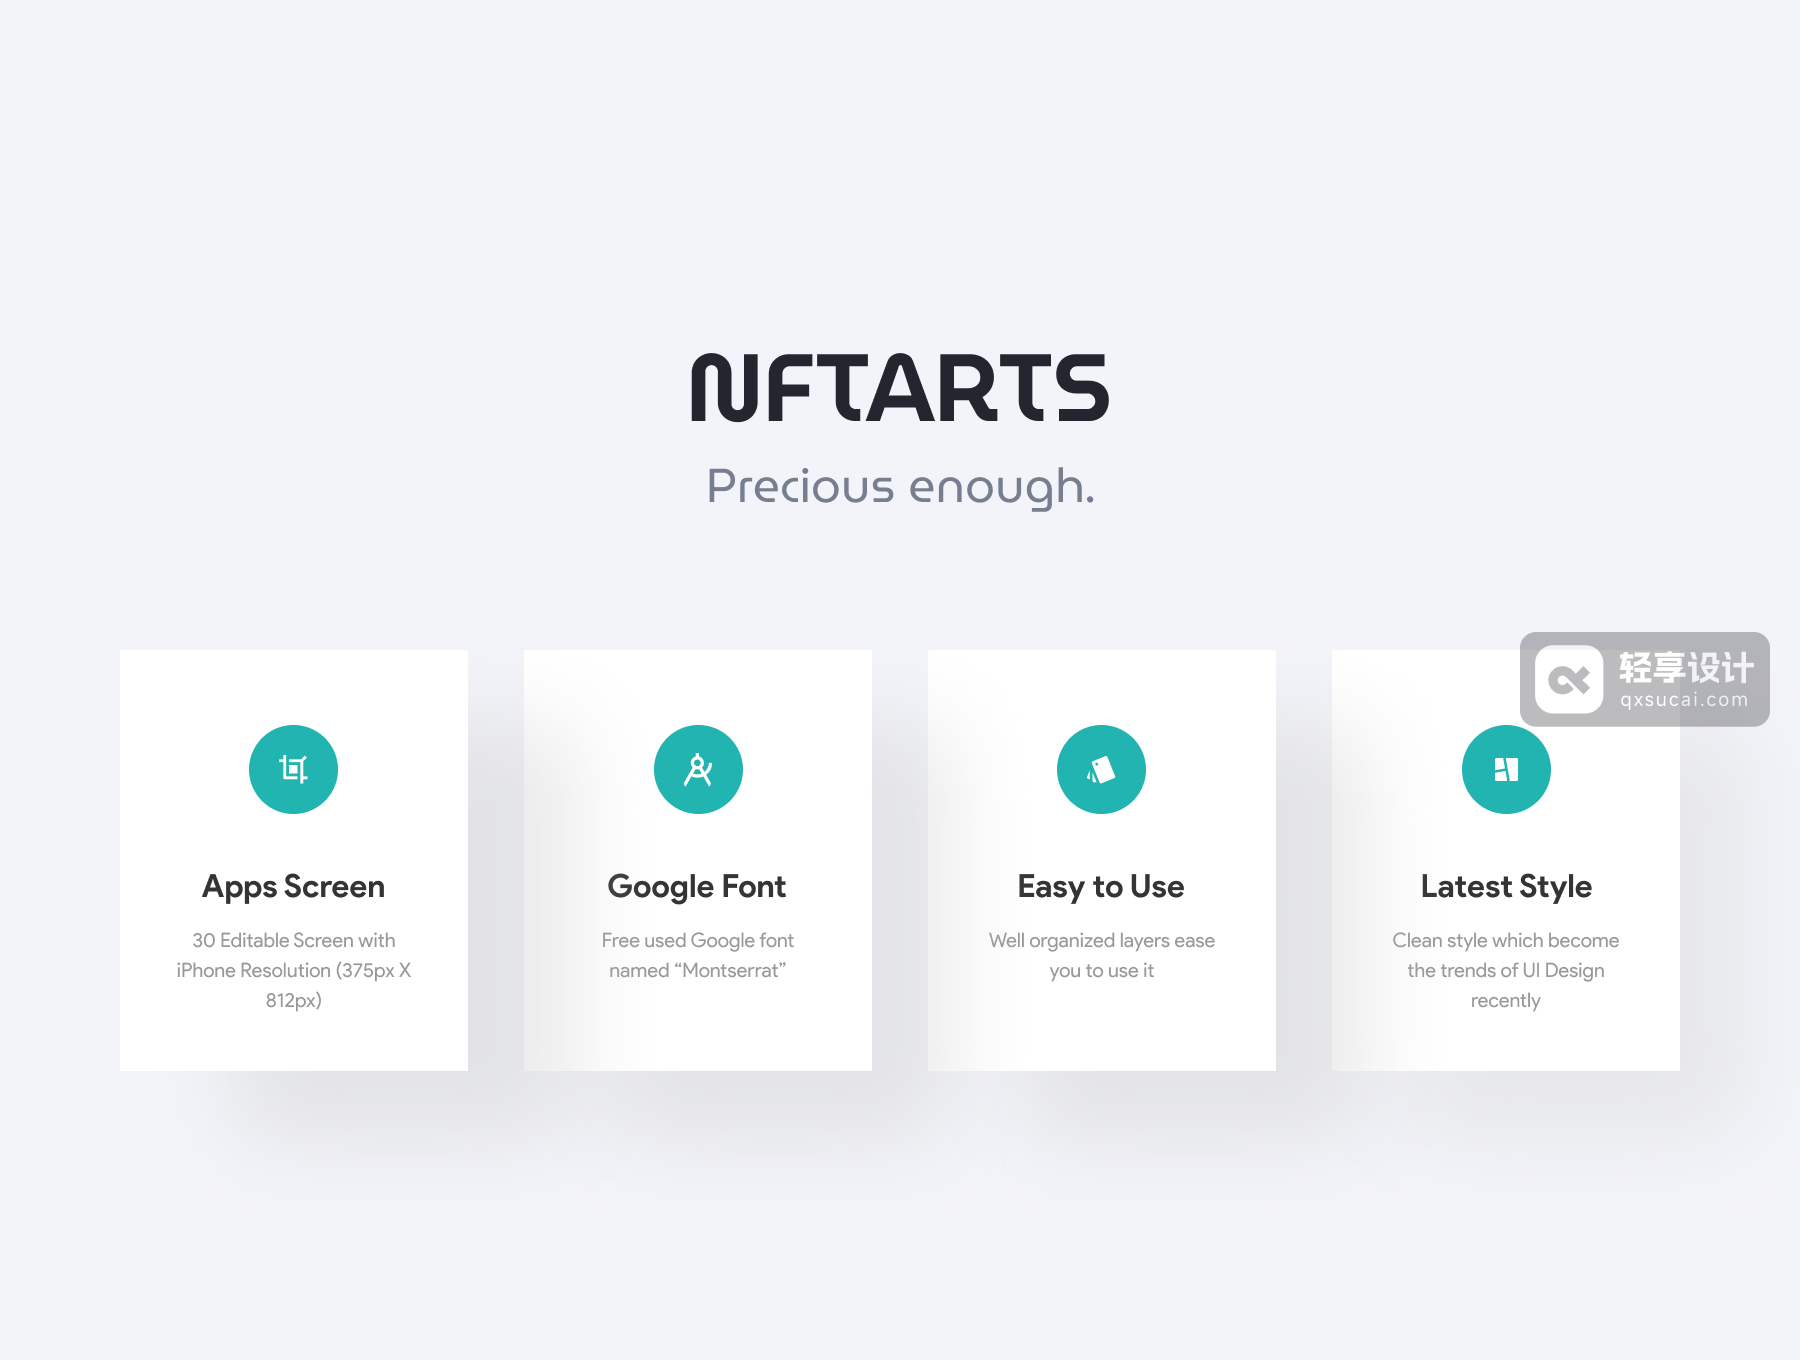Image resolution: width=1800 pixels, height=1360 pixels.
Task: Click the '30 Editable Screen' description text
Action: (293, 941)
